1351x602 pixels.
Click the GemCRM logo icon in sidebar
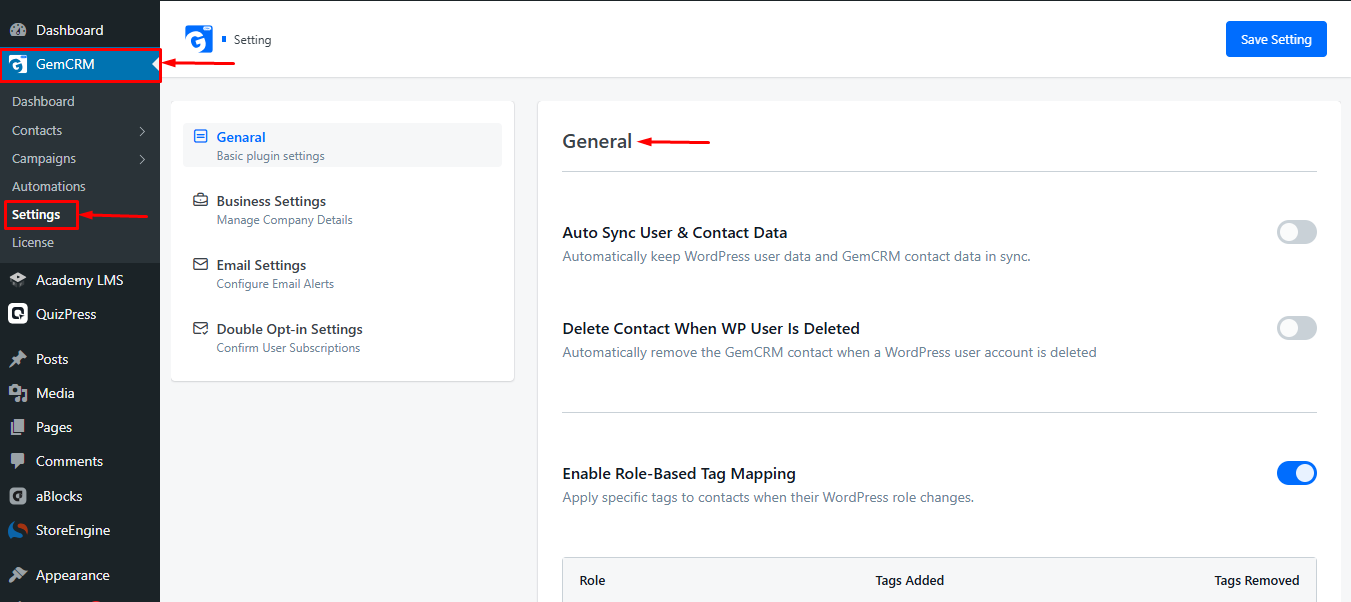coord(18,65)
